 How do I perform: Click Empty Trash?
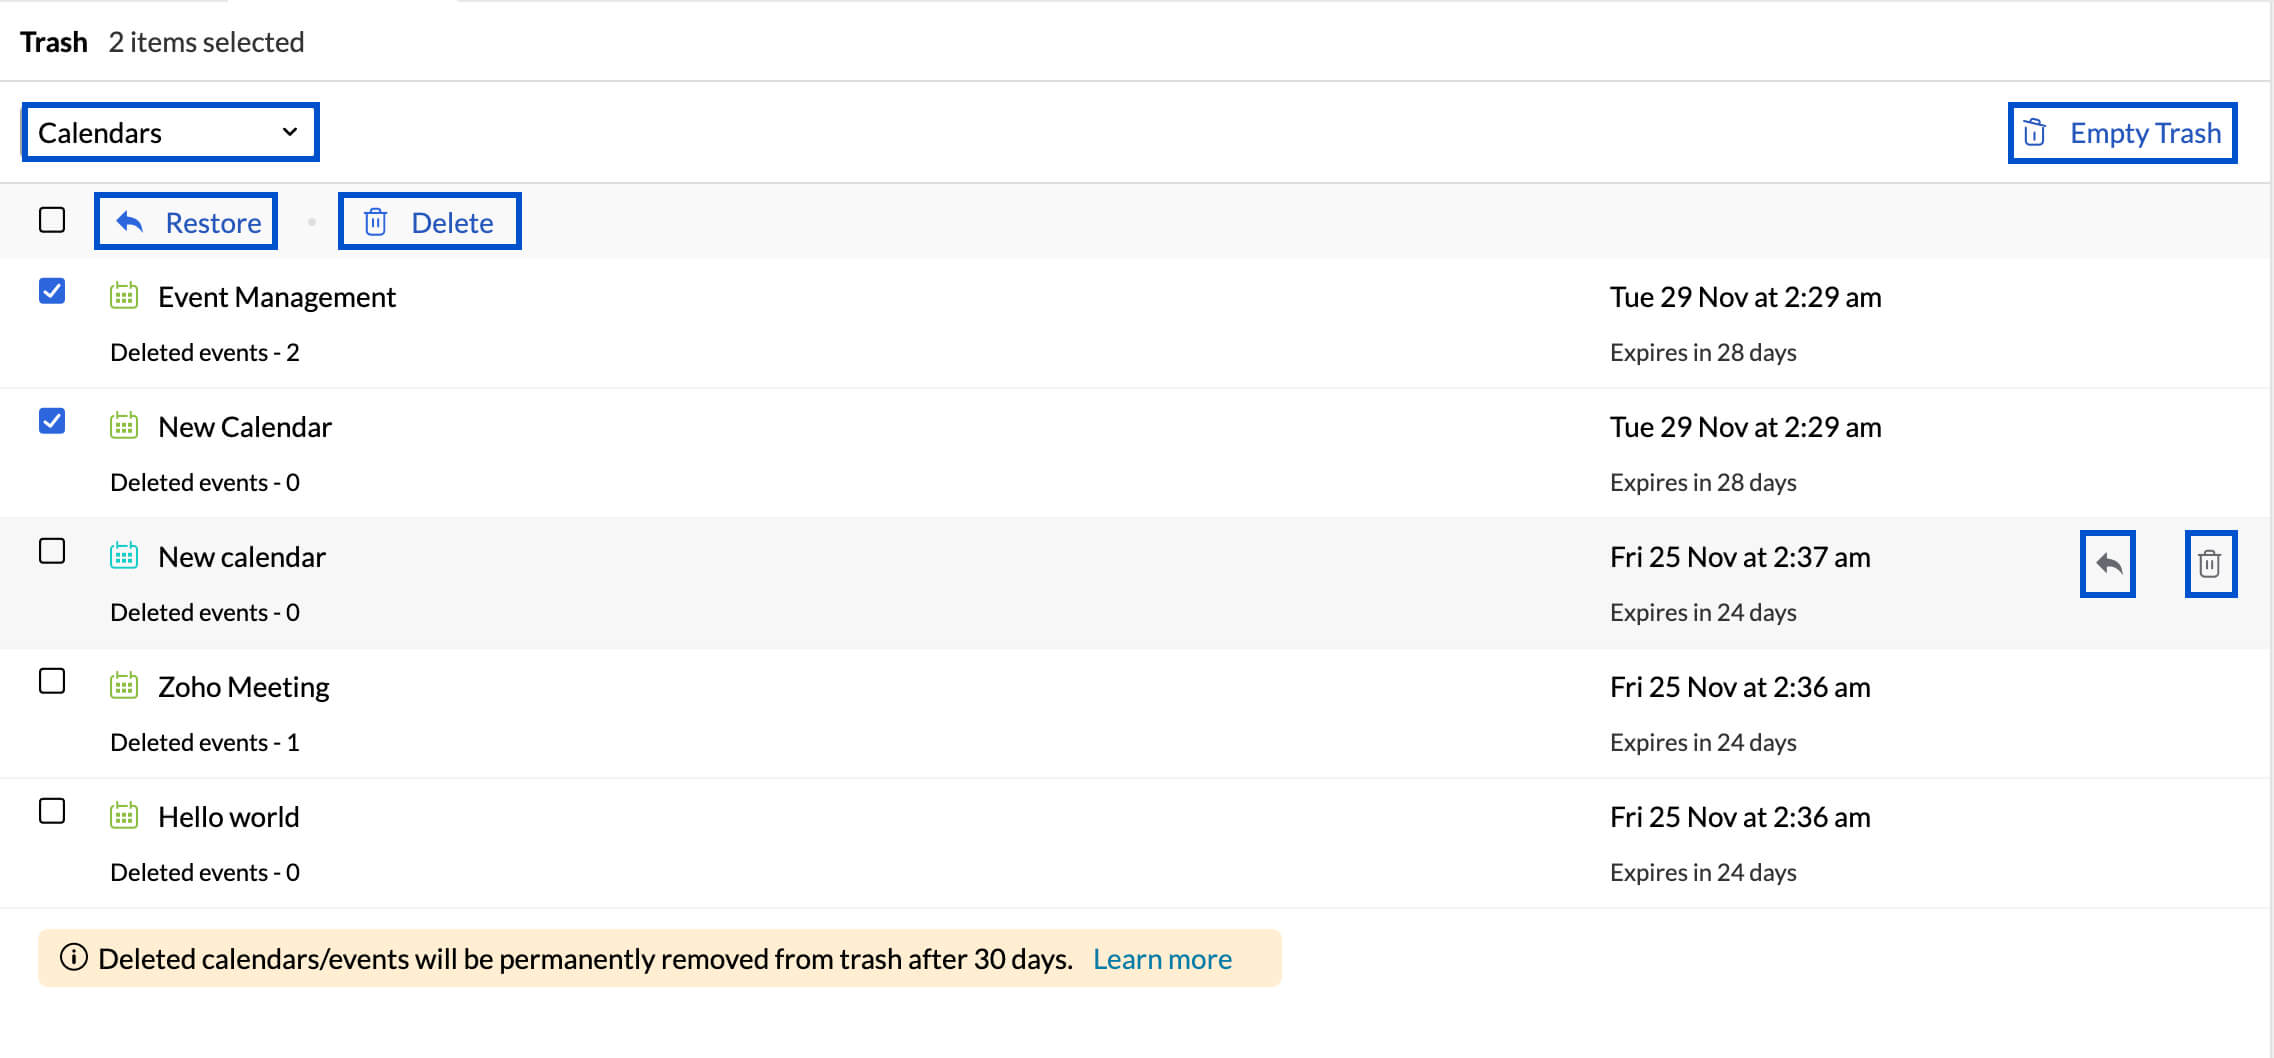tap(2123, 132)
